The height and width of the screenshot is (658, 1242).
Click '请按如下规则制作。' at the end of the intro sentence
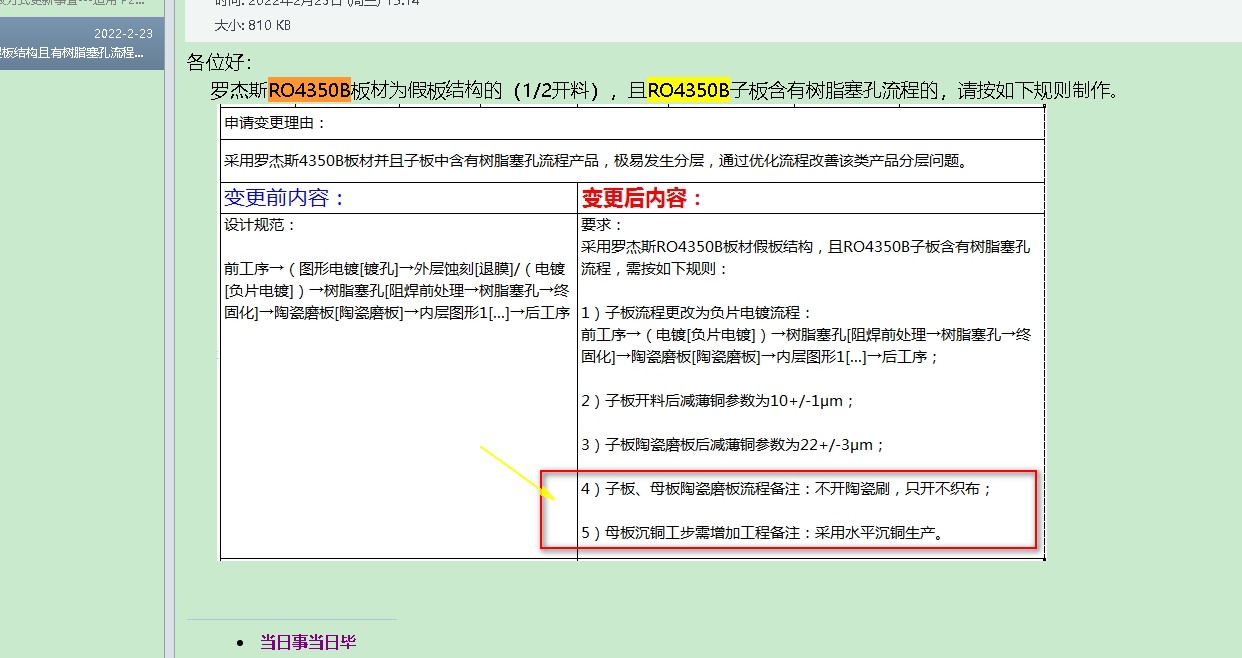point(1037,91)
